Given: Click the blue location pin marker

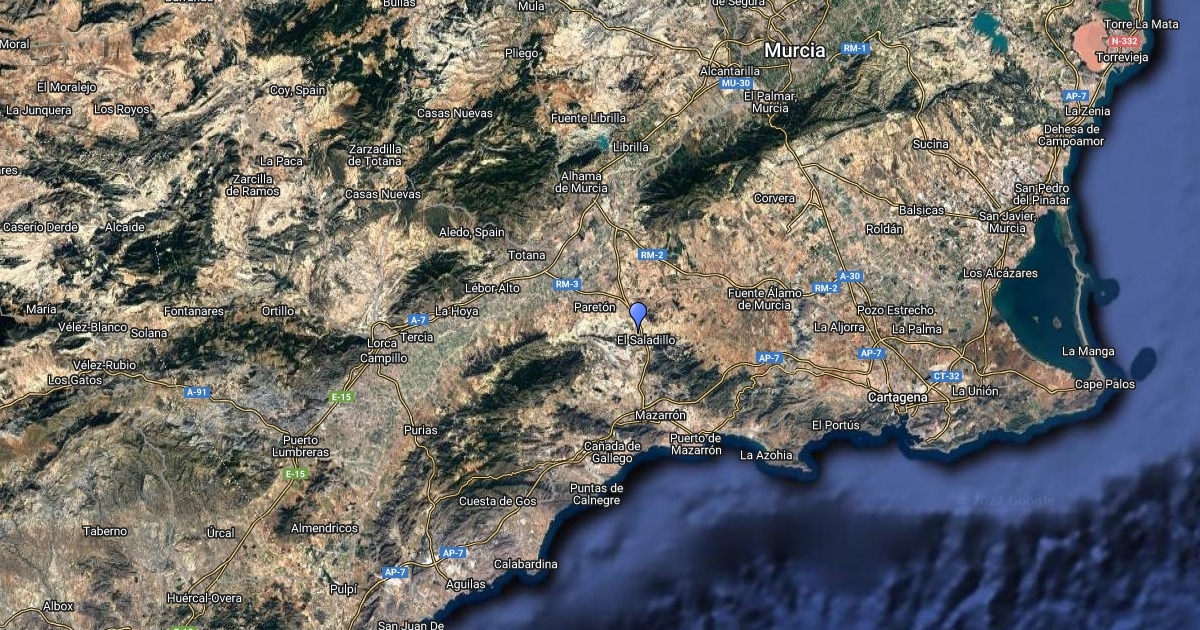Looking at the screenshot, I should (x=638, y=317).
